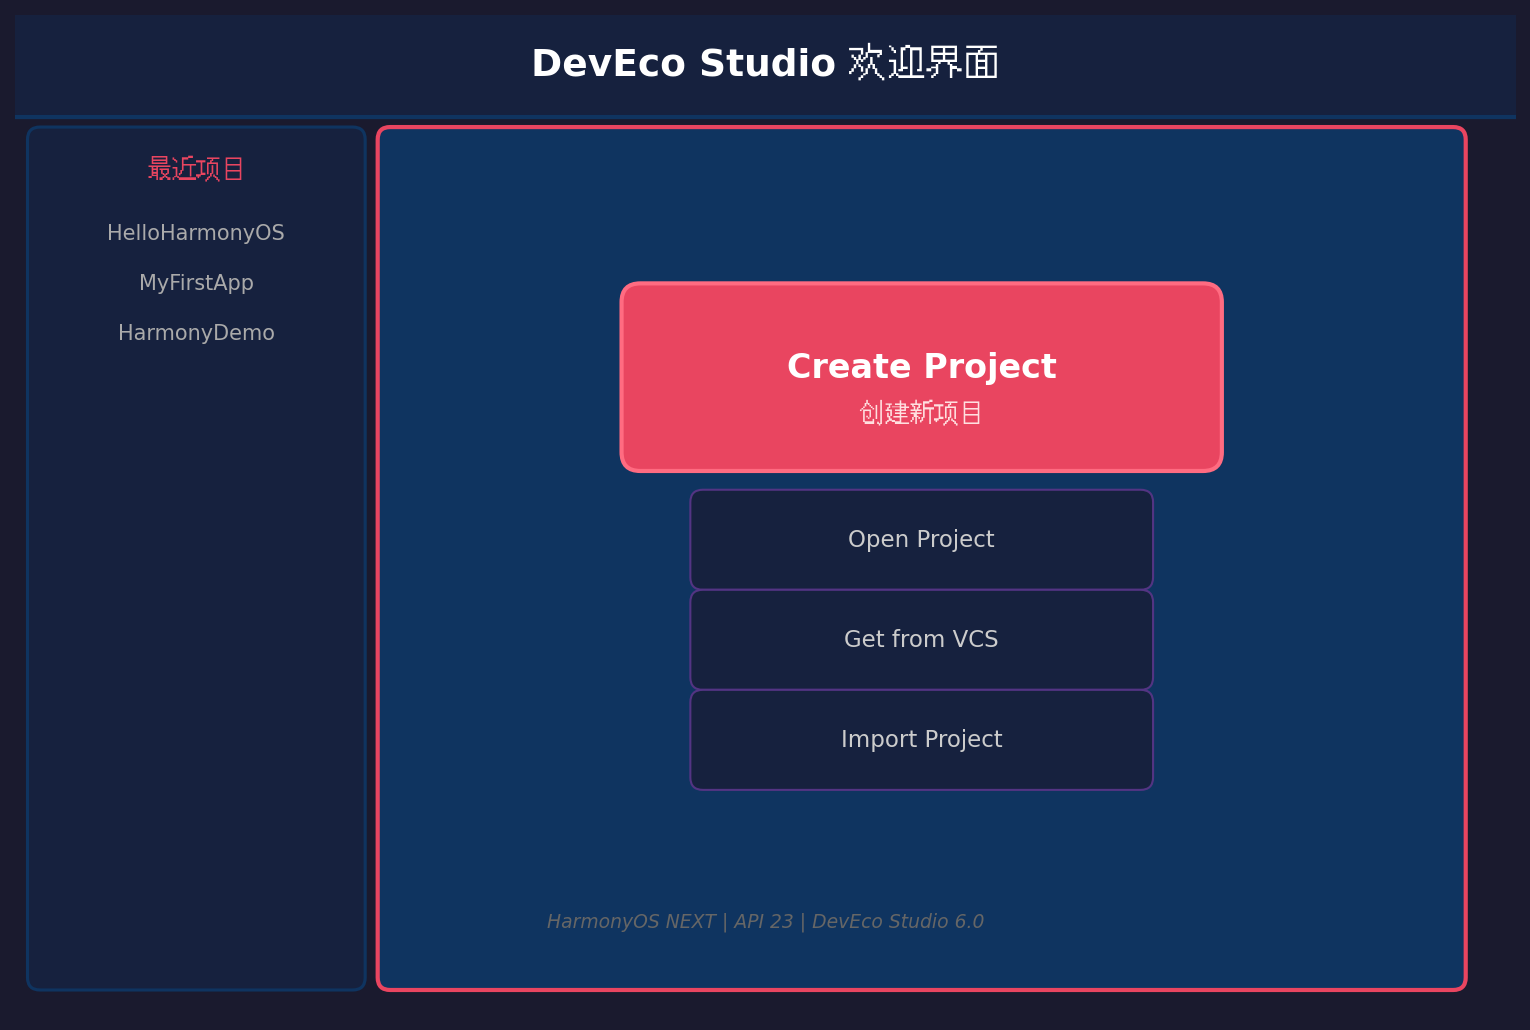Viewport: 1530px width, 1030px height.
Task: Choose Import Project
Action: click(x=921, y=740)
